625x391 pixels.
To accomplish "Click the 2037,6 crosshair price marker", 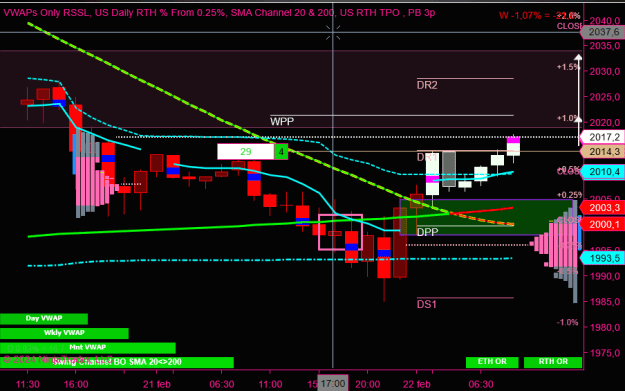I will click(603, 32).
